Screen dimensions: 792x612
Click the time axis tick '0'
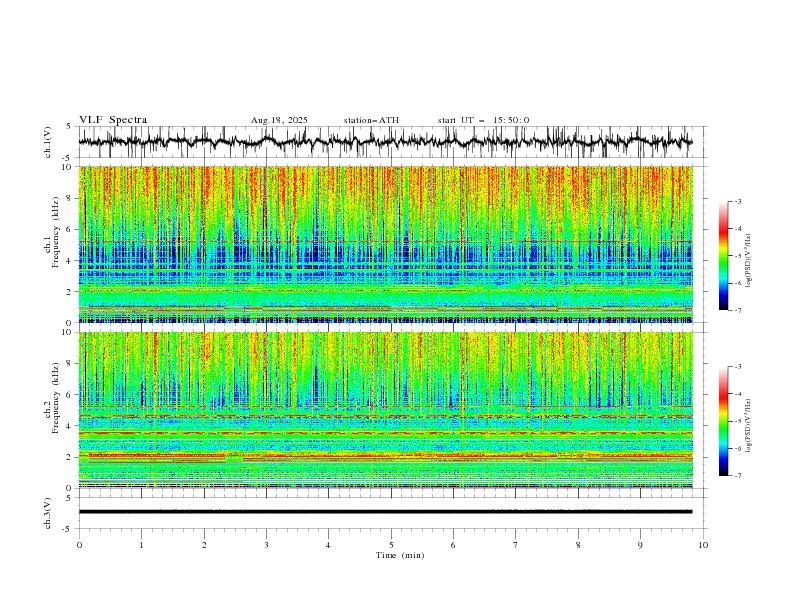click(x=79, y=545)
